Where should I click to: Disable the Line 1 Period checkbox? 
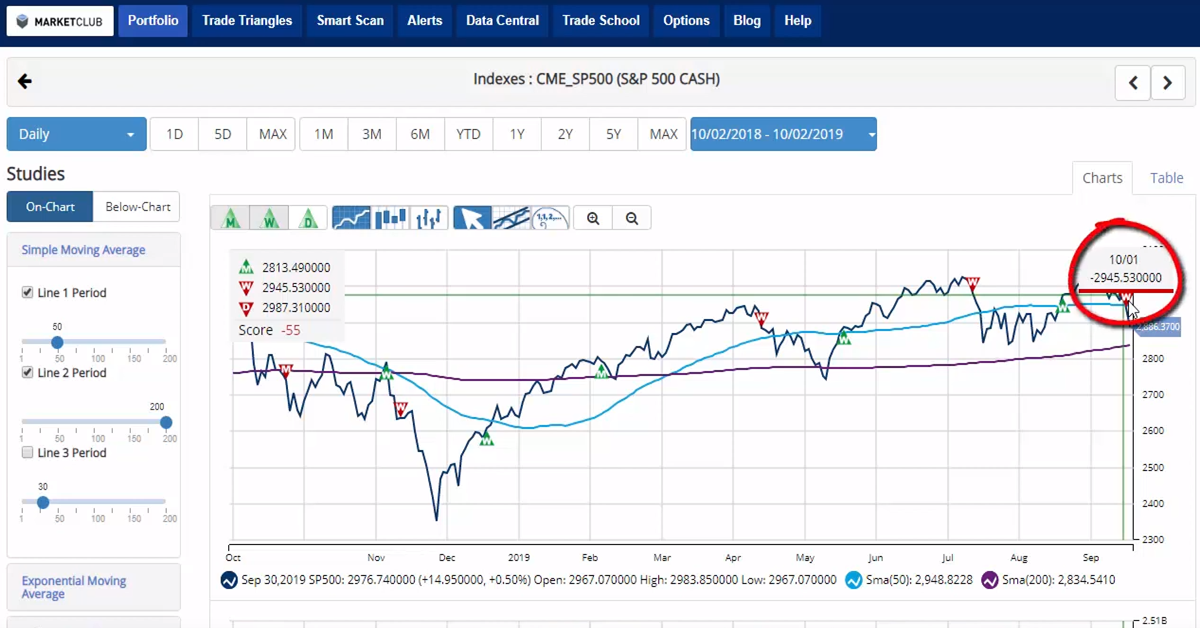click(27, 292)
